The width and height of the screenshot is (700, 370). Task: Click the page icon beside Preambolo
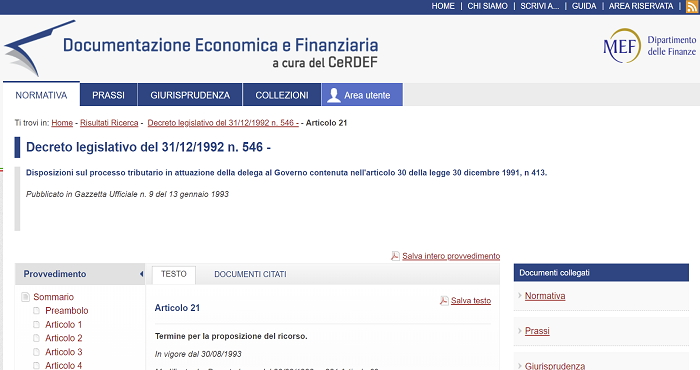(37, 311)
